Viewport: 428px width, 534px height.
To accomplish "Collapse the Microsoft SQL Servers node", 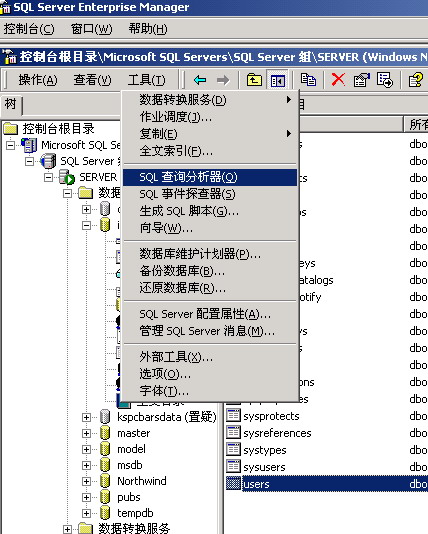I will 11,145.
